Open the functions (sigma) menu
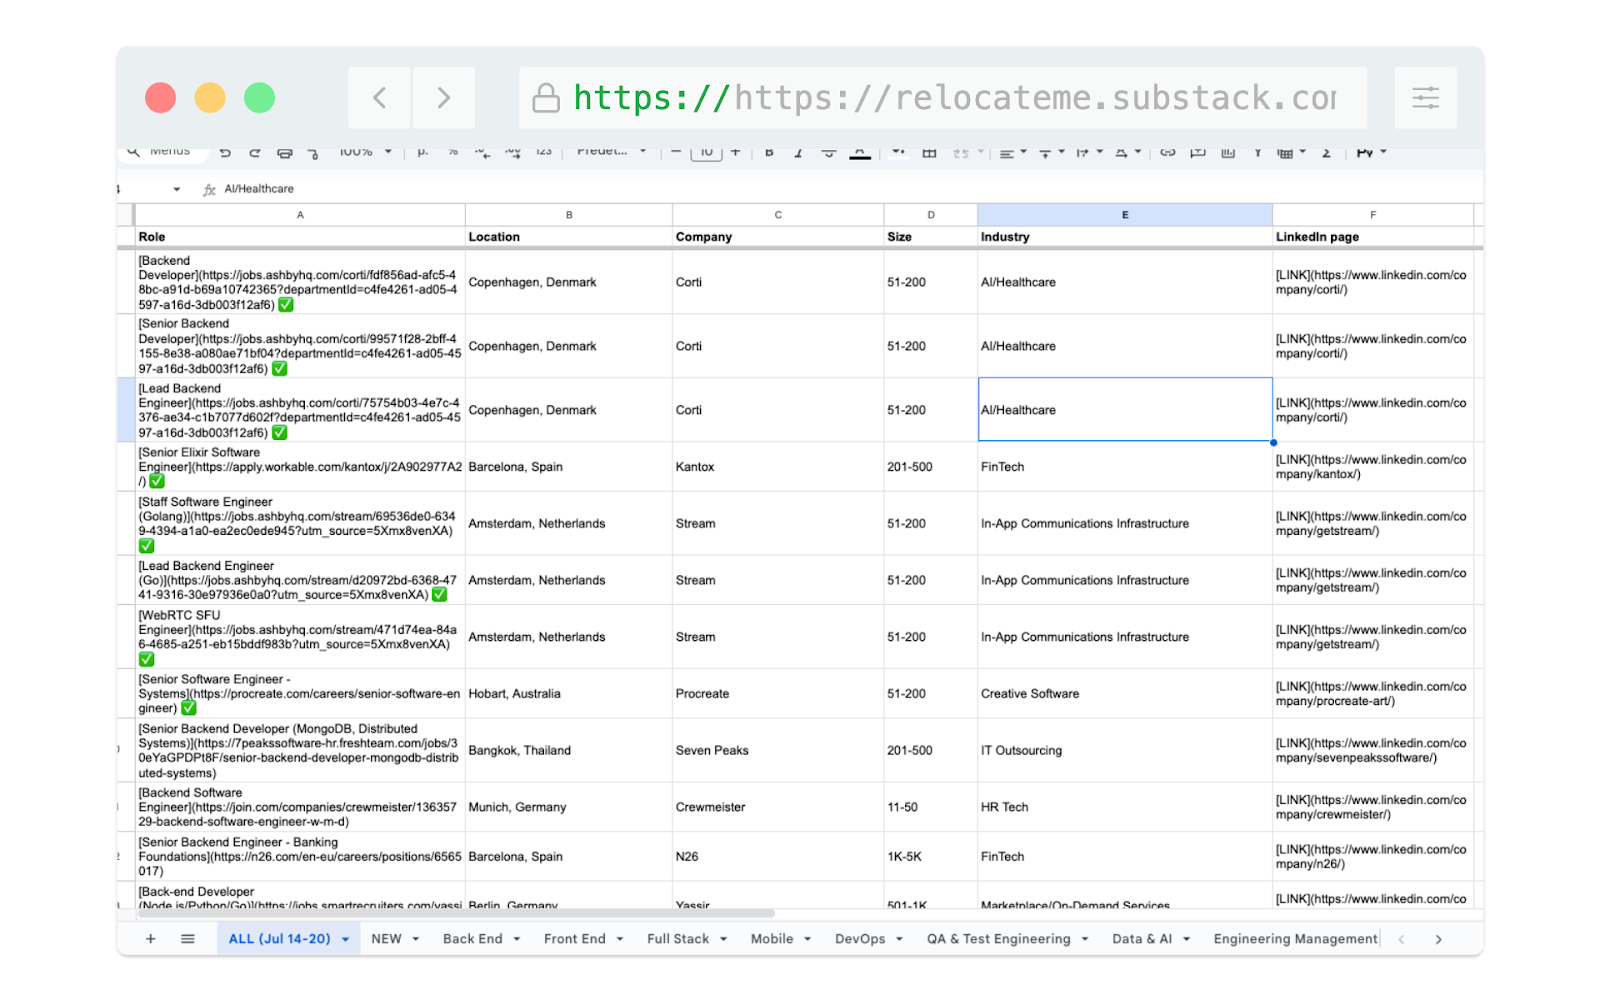The width and height of the screenshot is (1600, 1000). tap(1327, 152)
